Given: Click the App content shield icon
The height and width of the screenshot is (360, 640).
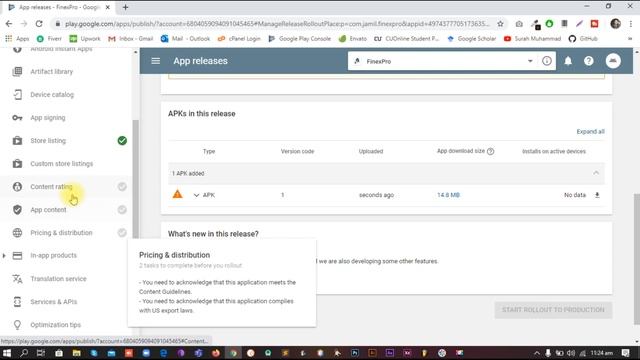Looking at the screenshot, I should [17, 209].
